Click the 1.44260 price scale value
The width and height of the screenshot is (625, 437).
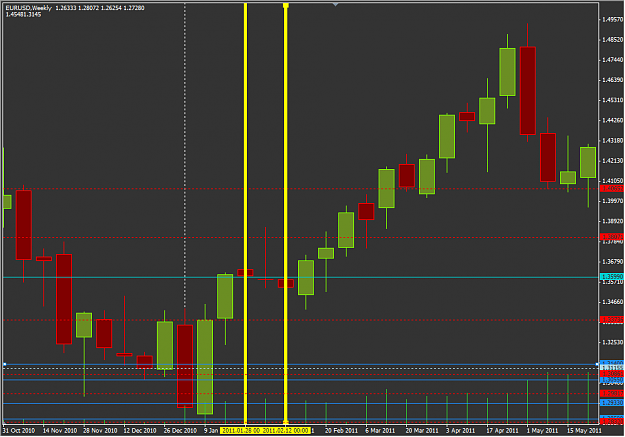coord(613,120)
